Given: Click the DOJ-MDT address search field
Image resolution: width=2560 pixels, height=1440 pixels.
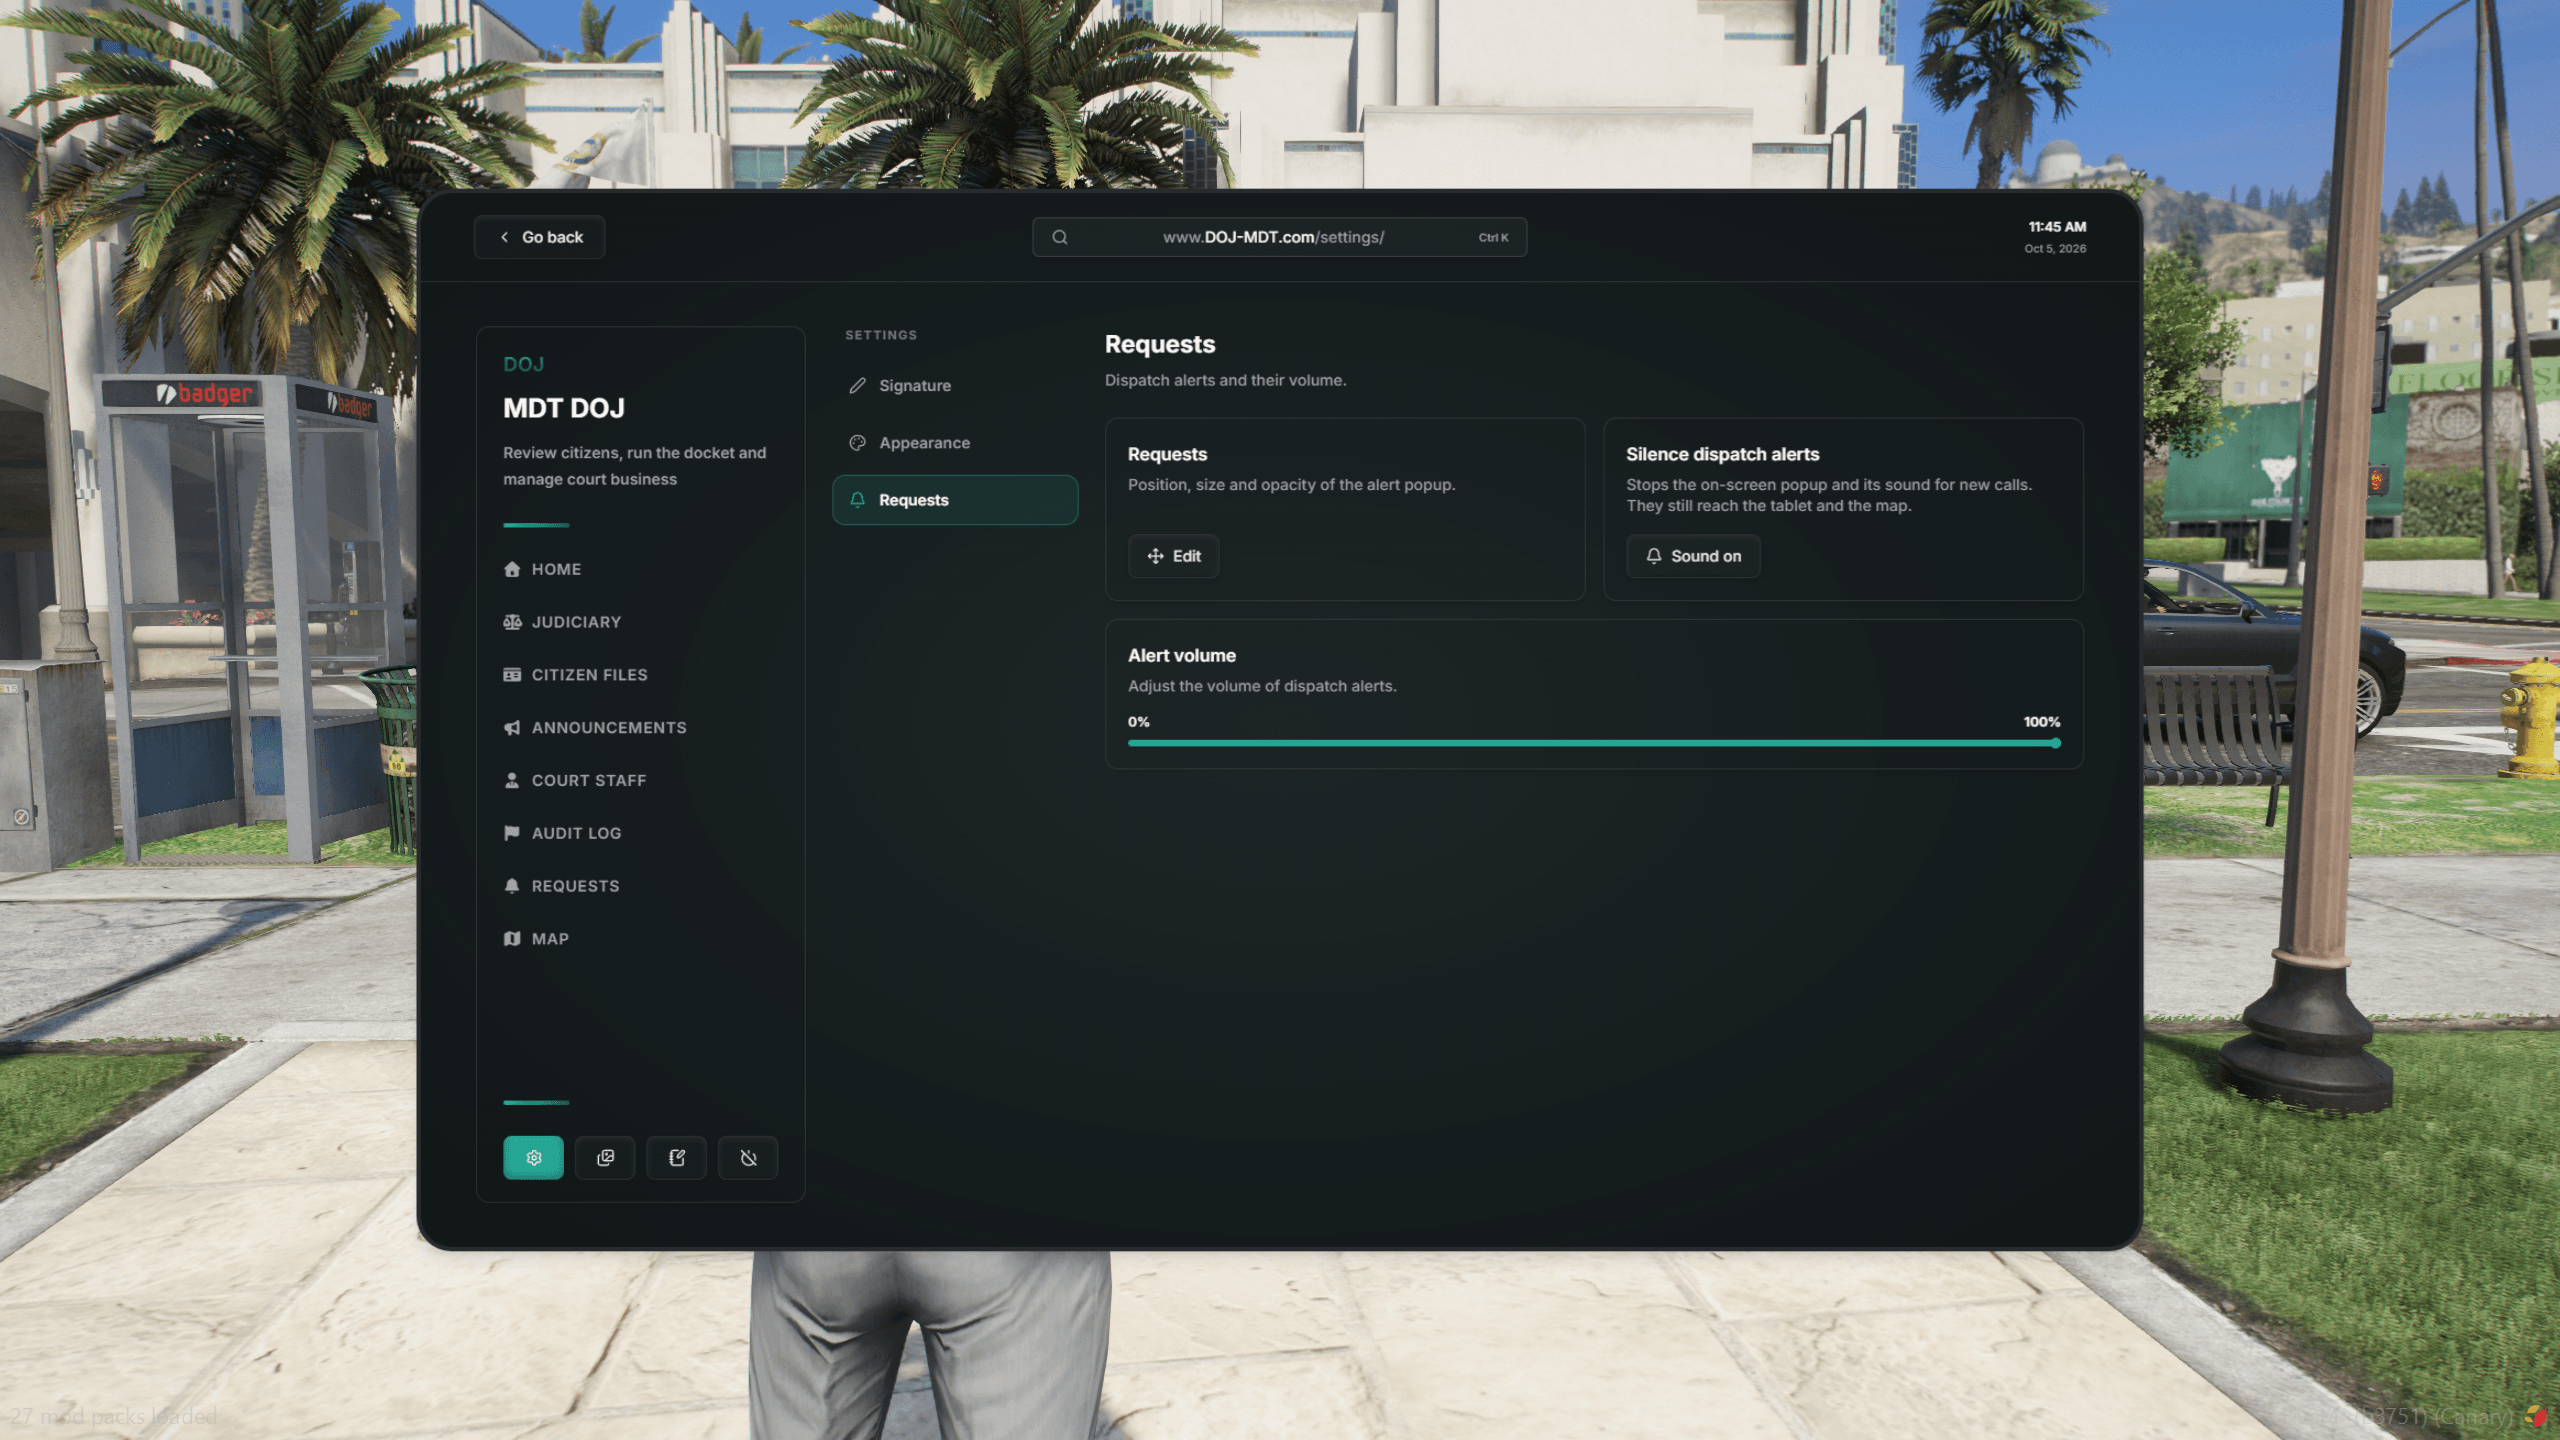Looking at the screenshot, I should tap(1279, 237).
